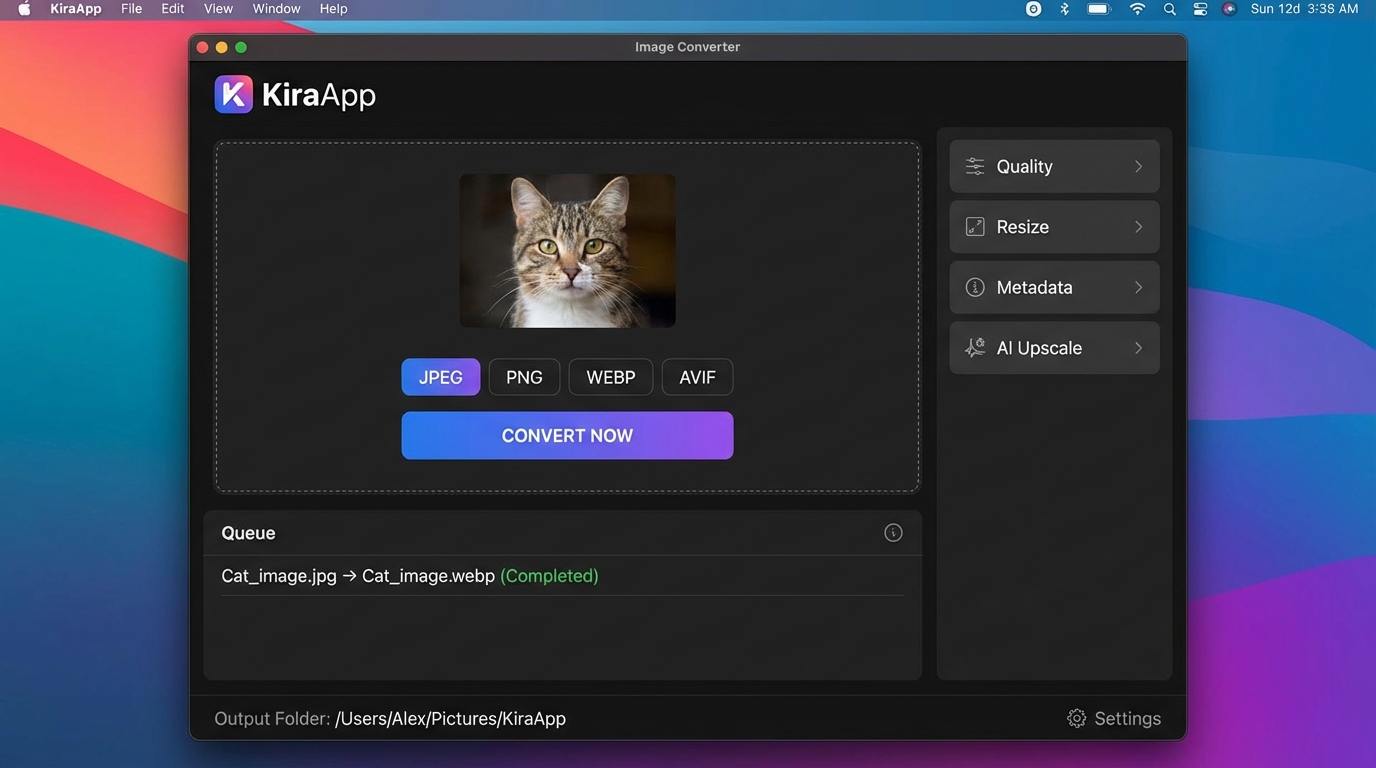Choose WEBP as output format
Screen dimensions: 1376x768
tap(610, 377)
